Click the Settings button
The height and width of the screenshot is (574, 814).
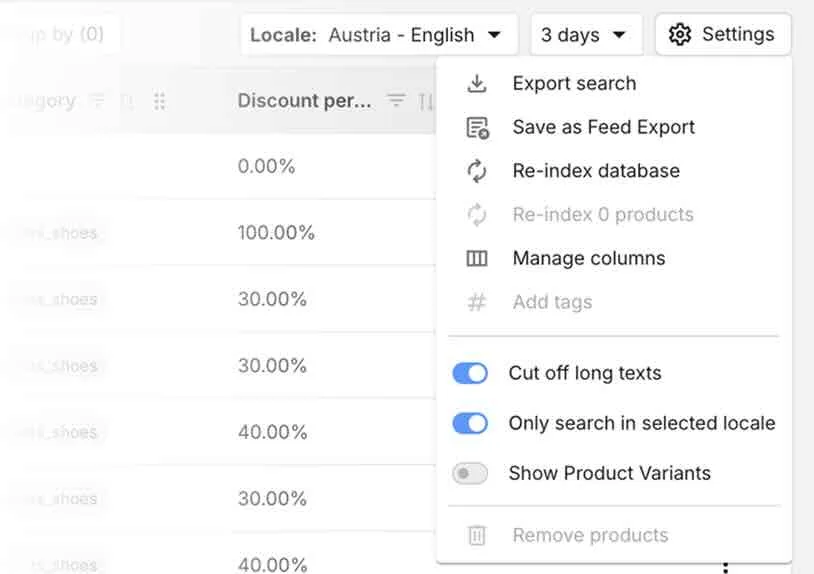pos(723,35)
